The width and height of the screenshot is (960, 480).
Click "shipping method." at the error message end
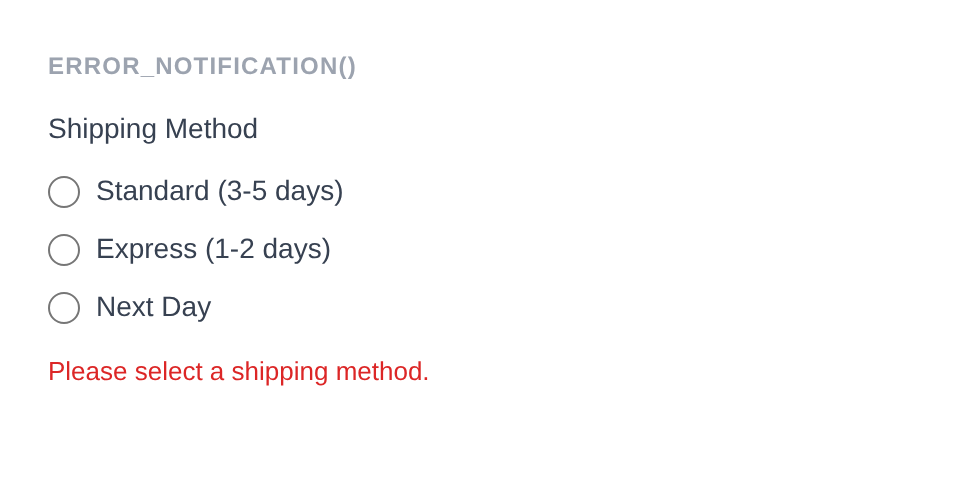point(330,372)
